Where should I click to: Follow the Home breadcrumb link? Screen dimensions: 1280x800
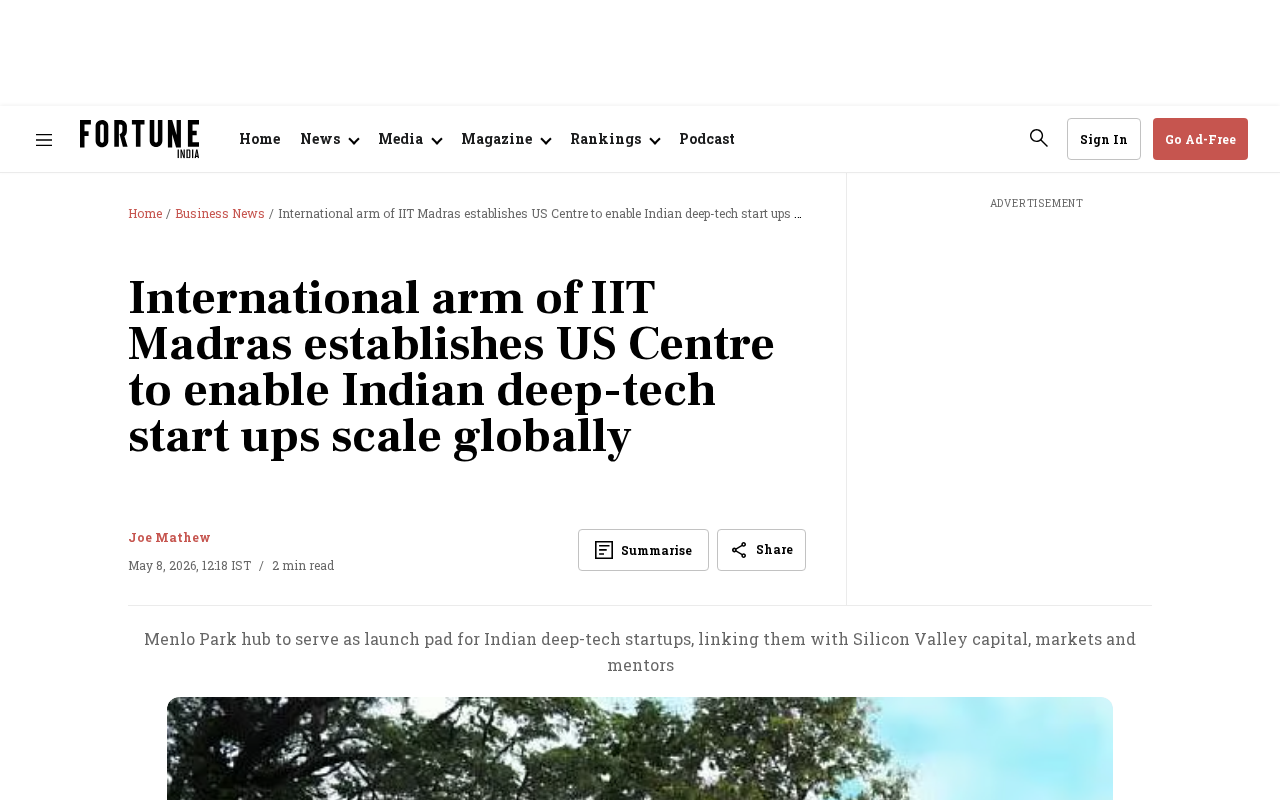point(145,213)
